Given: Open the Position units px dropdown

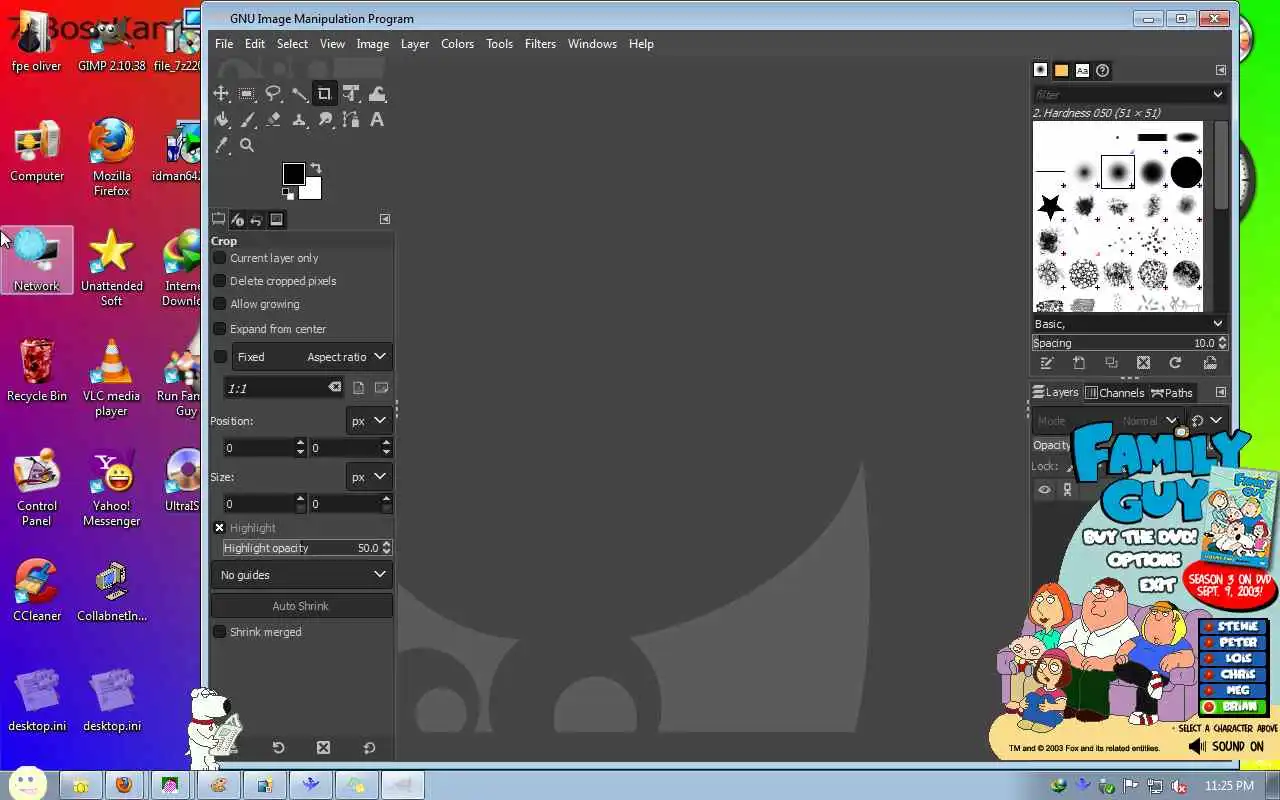Looking at the screenshot, I should point(369,421).
